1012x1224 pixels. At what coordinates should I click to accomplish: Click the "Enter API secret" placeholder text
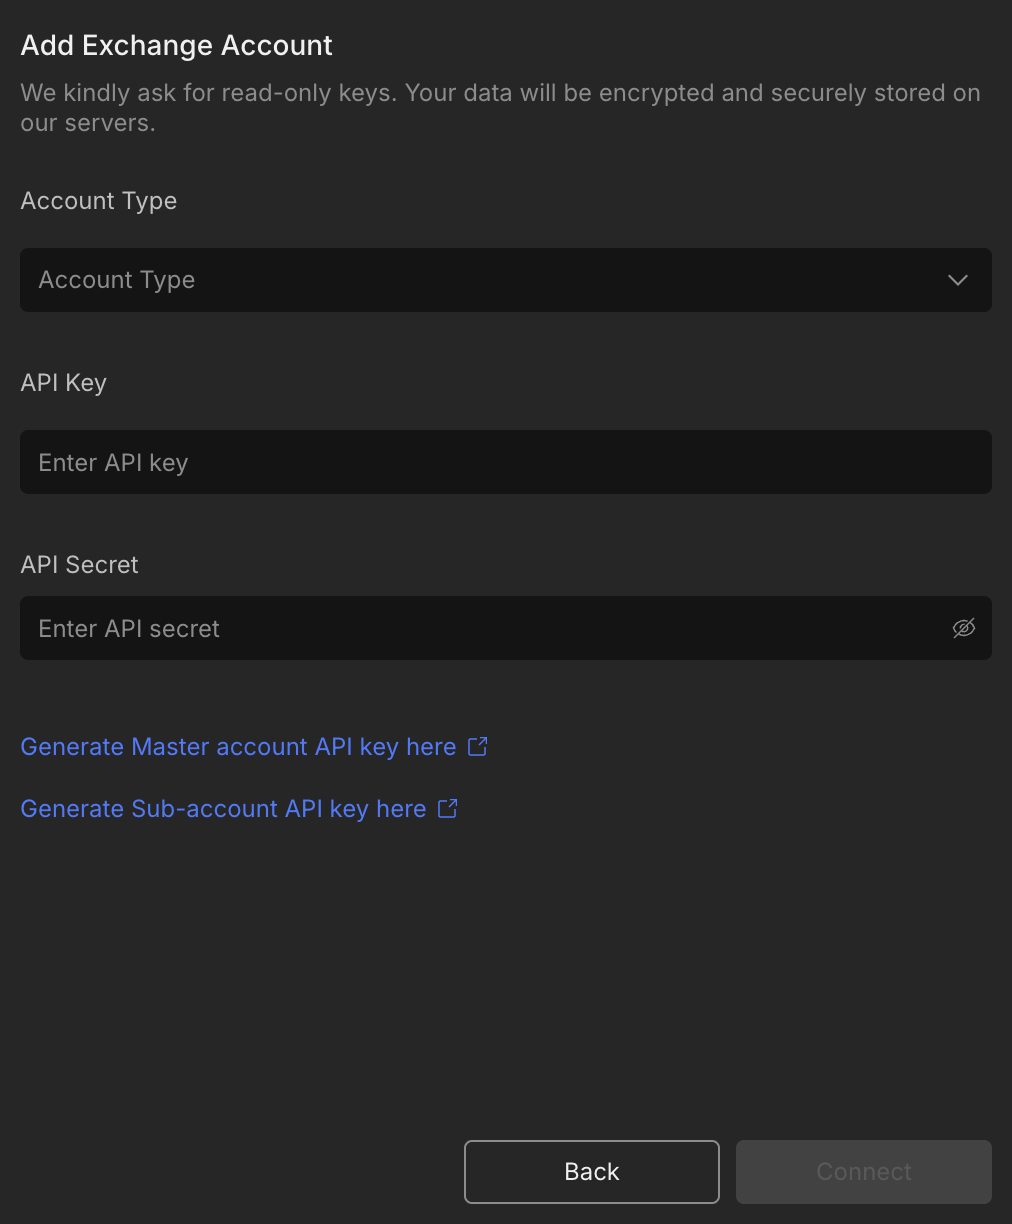coord(129,629)
